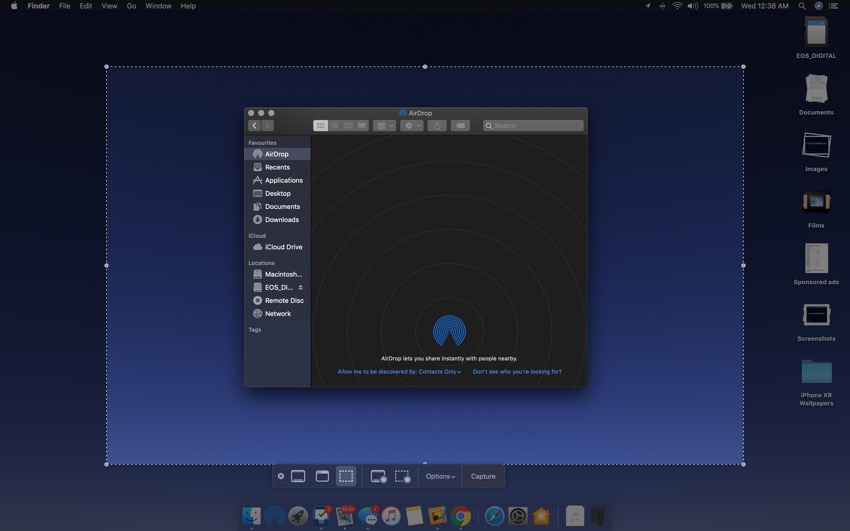Screen dimensions: 850x531
Task: Open Applications in the Finder sidebar
Action: click(278, 180)
